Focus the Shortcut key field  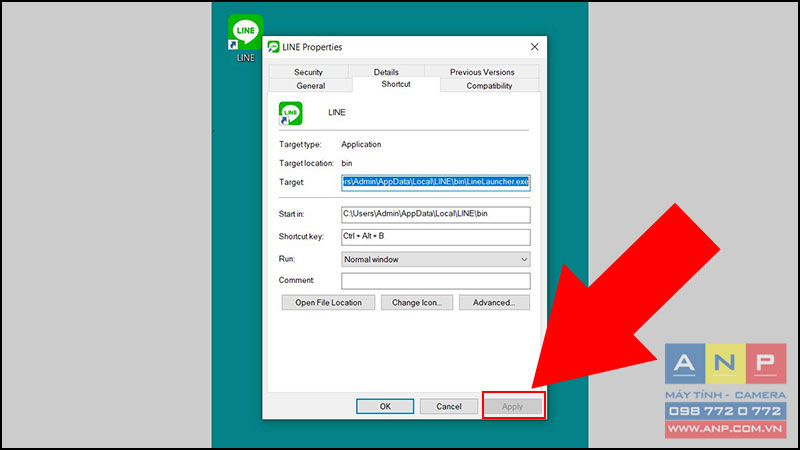[x=436, y=237]
